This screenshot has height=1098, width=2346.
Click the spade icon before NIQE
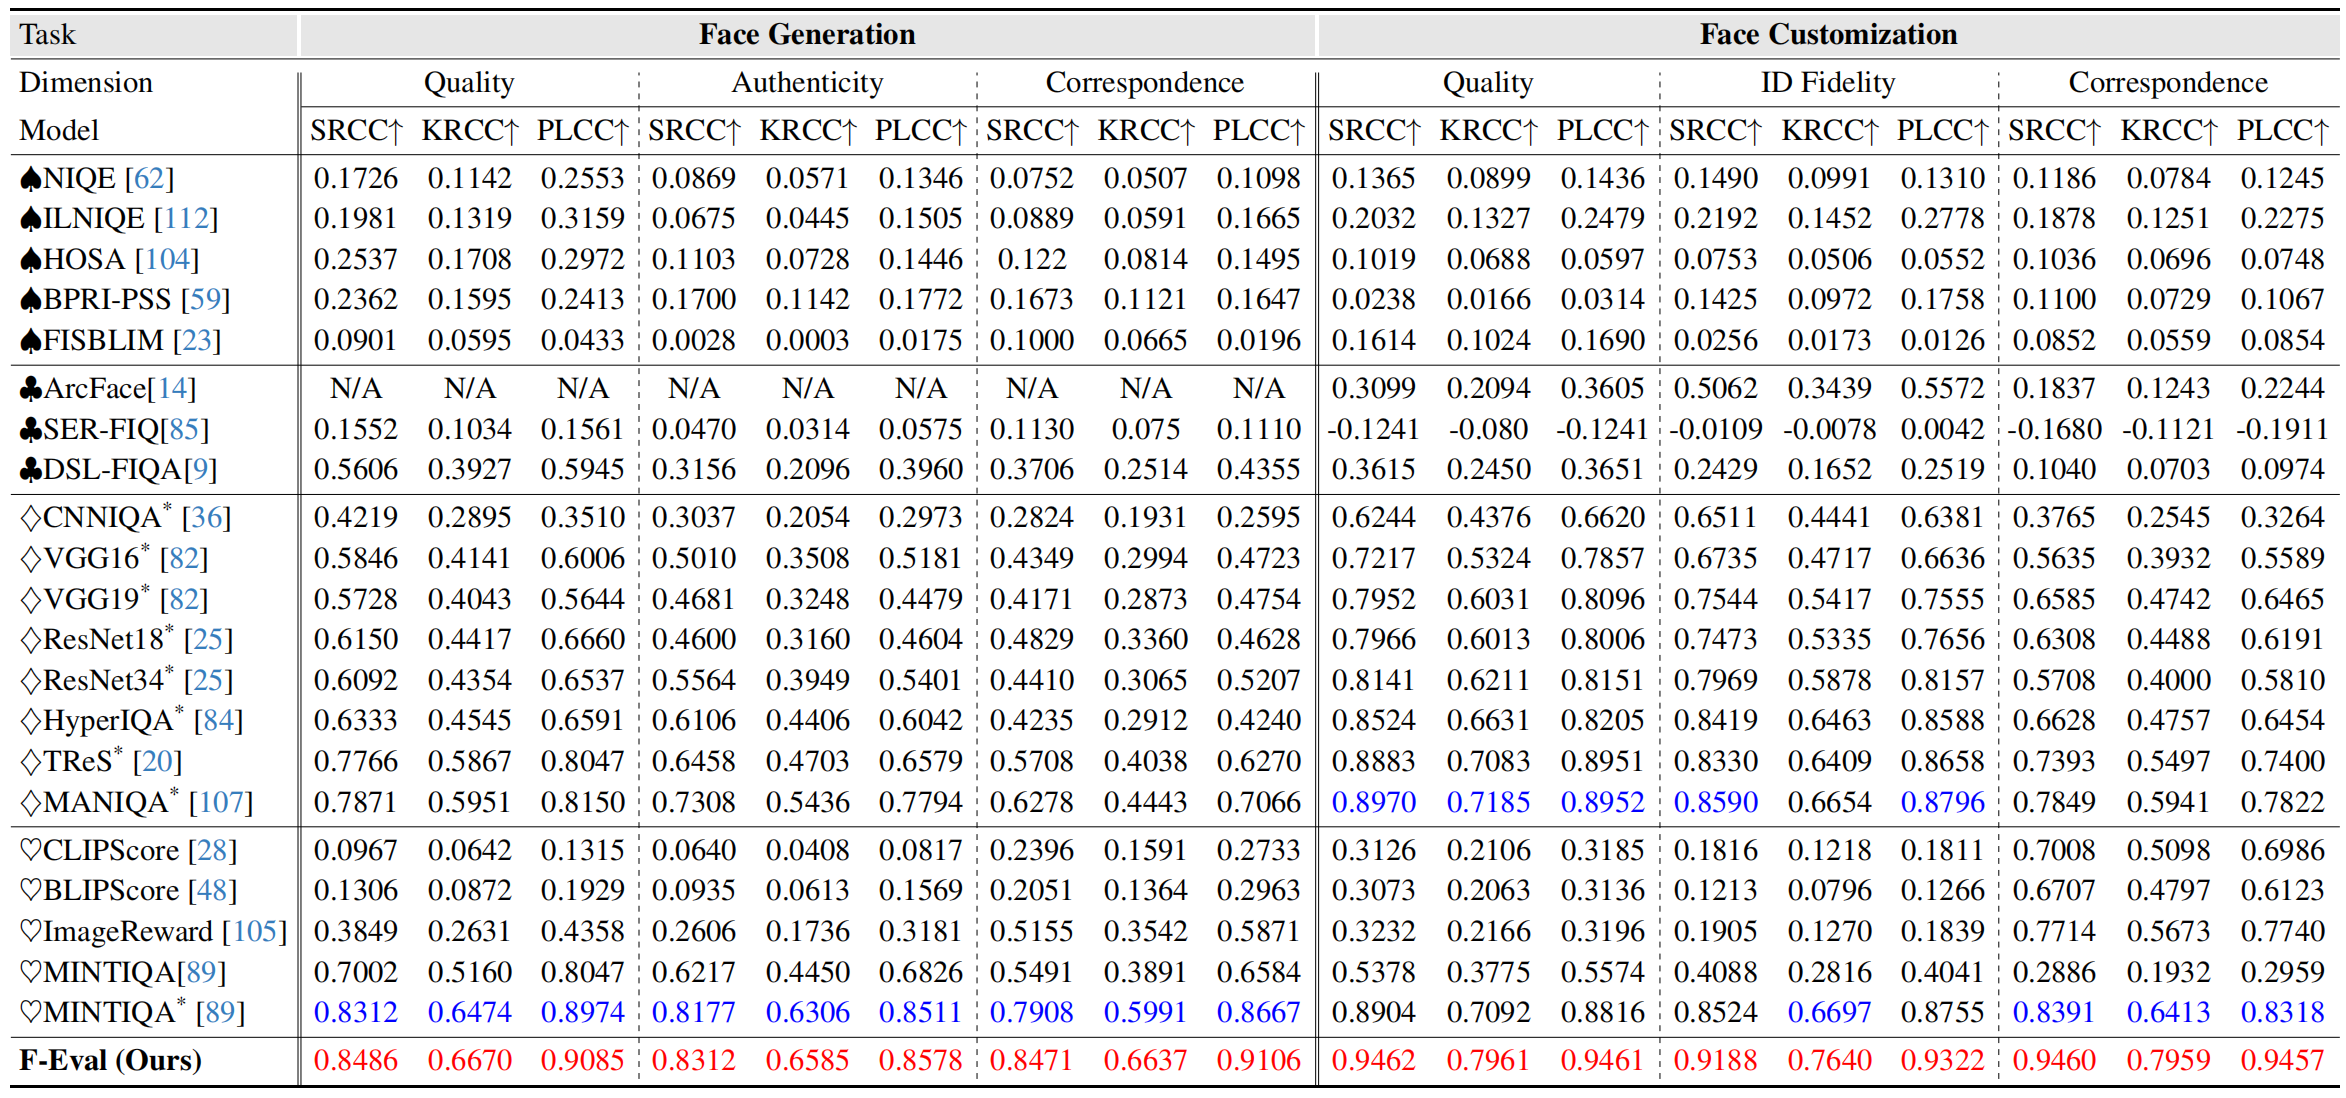[x=31, y=179]
